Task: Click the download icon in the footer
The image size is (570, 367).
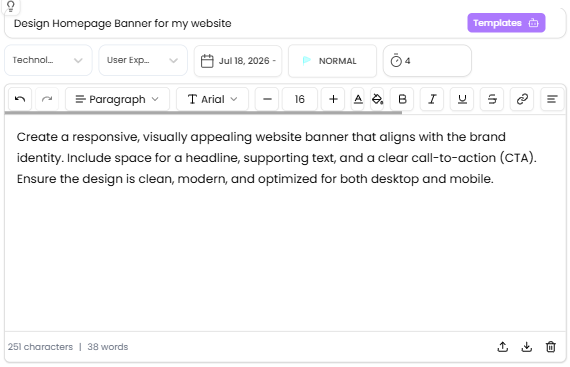Action: pos(527,347)
